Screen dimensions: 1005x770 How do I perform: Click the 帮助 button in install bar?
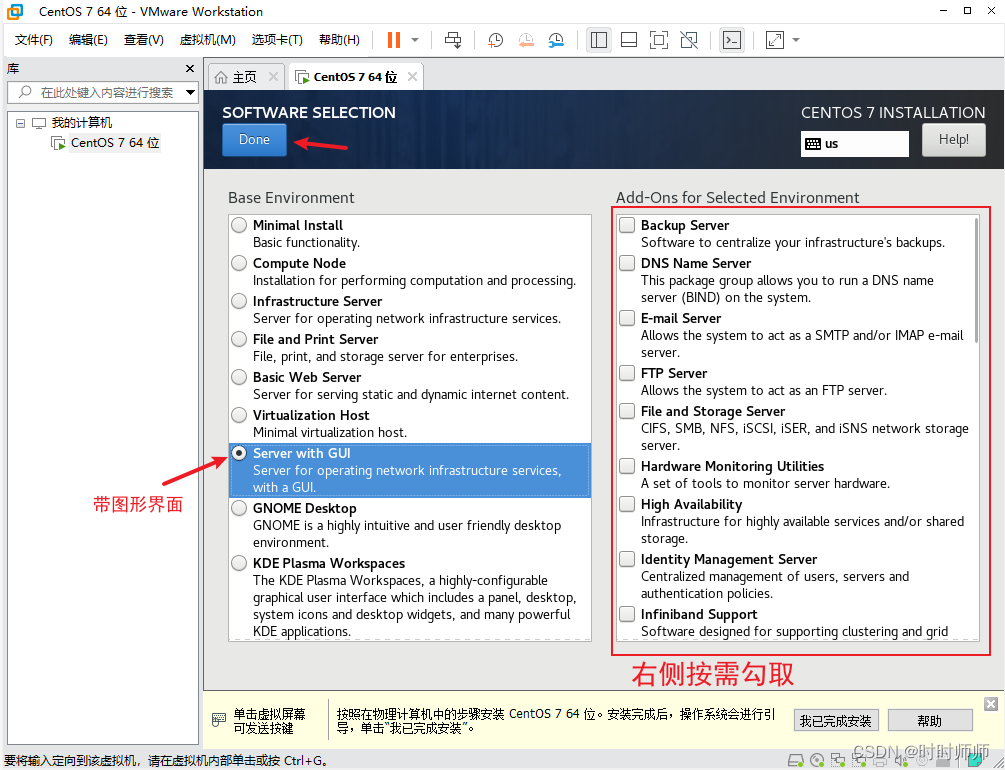[x=929, y=721]
